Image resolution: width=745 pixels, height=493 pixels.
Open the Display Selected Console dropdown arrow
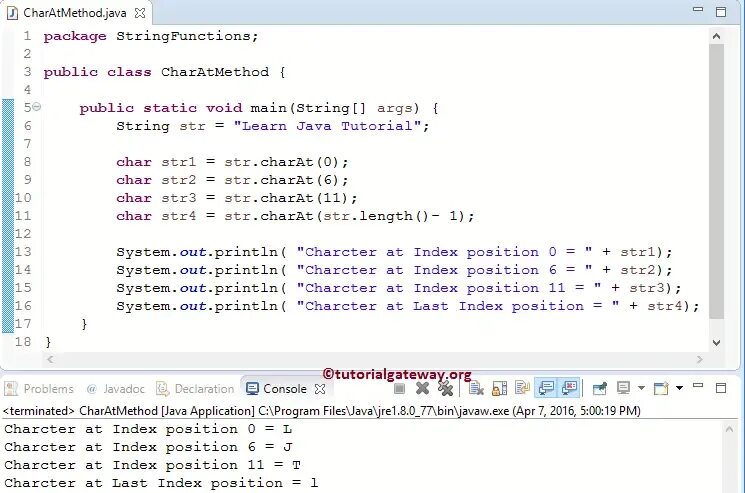641,389
